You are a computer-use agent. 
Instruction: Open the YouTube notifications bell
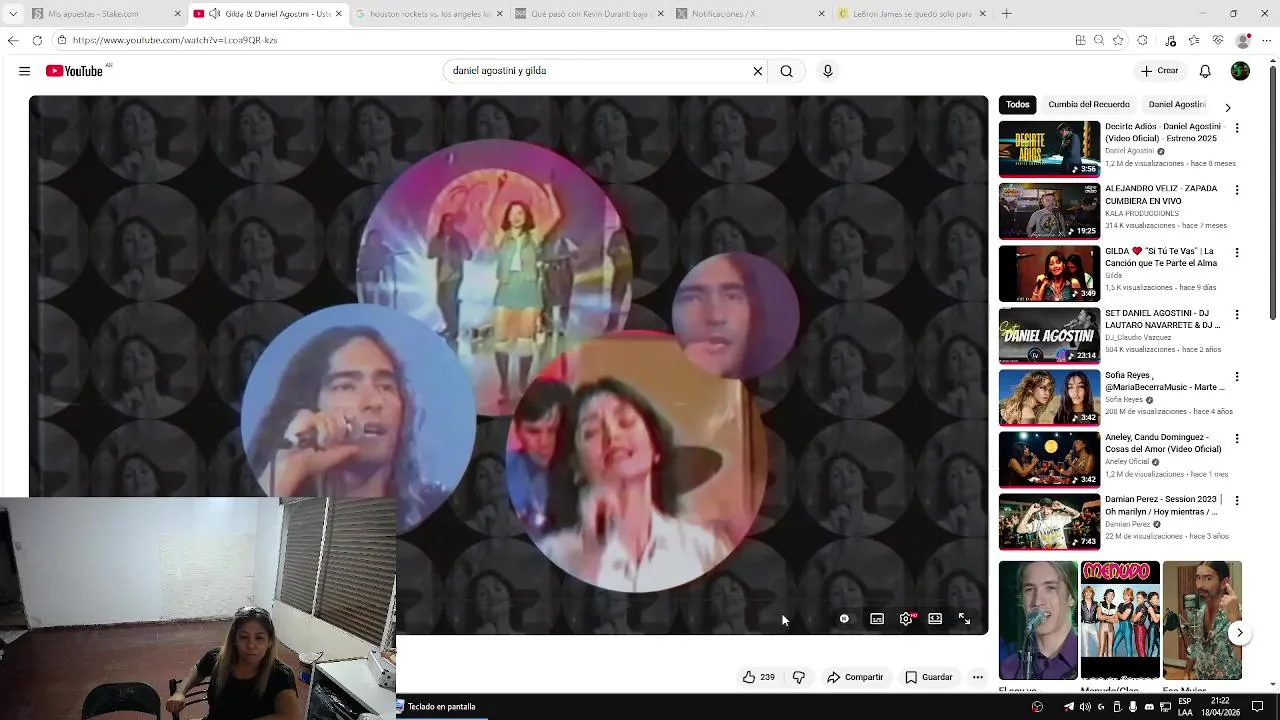pyautogui.click(x=1205, y=71)
